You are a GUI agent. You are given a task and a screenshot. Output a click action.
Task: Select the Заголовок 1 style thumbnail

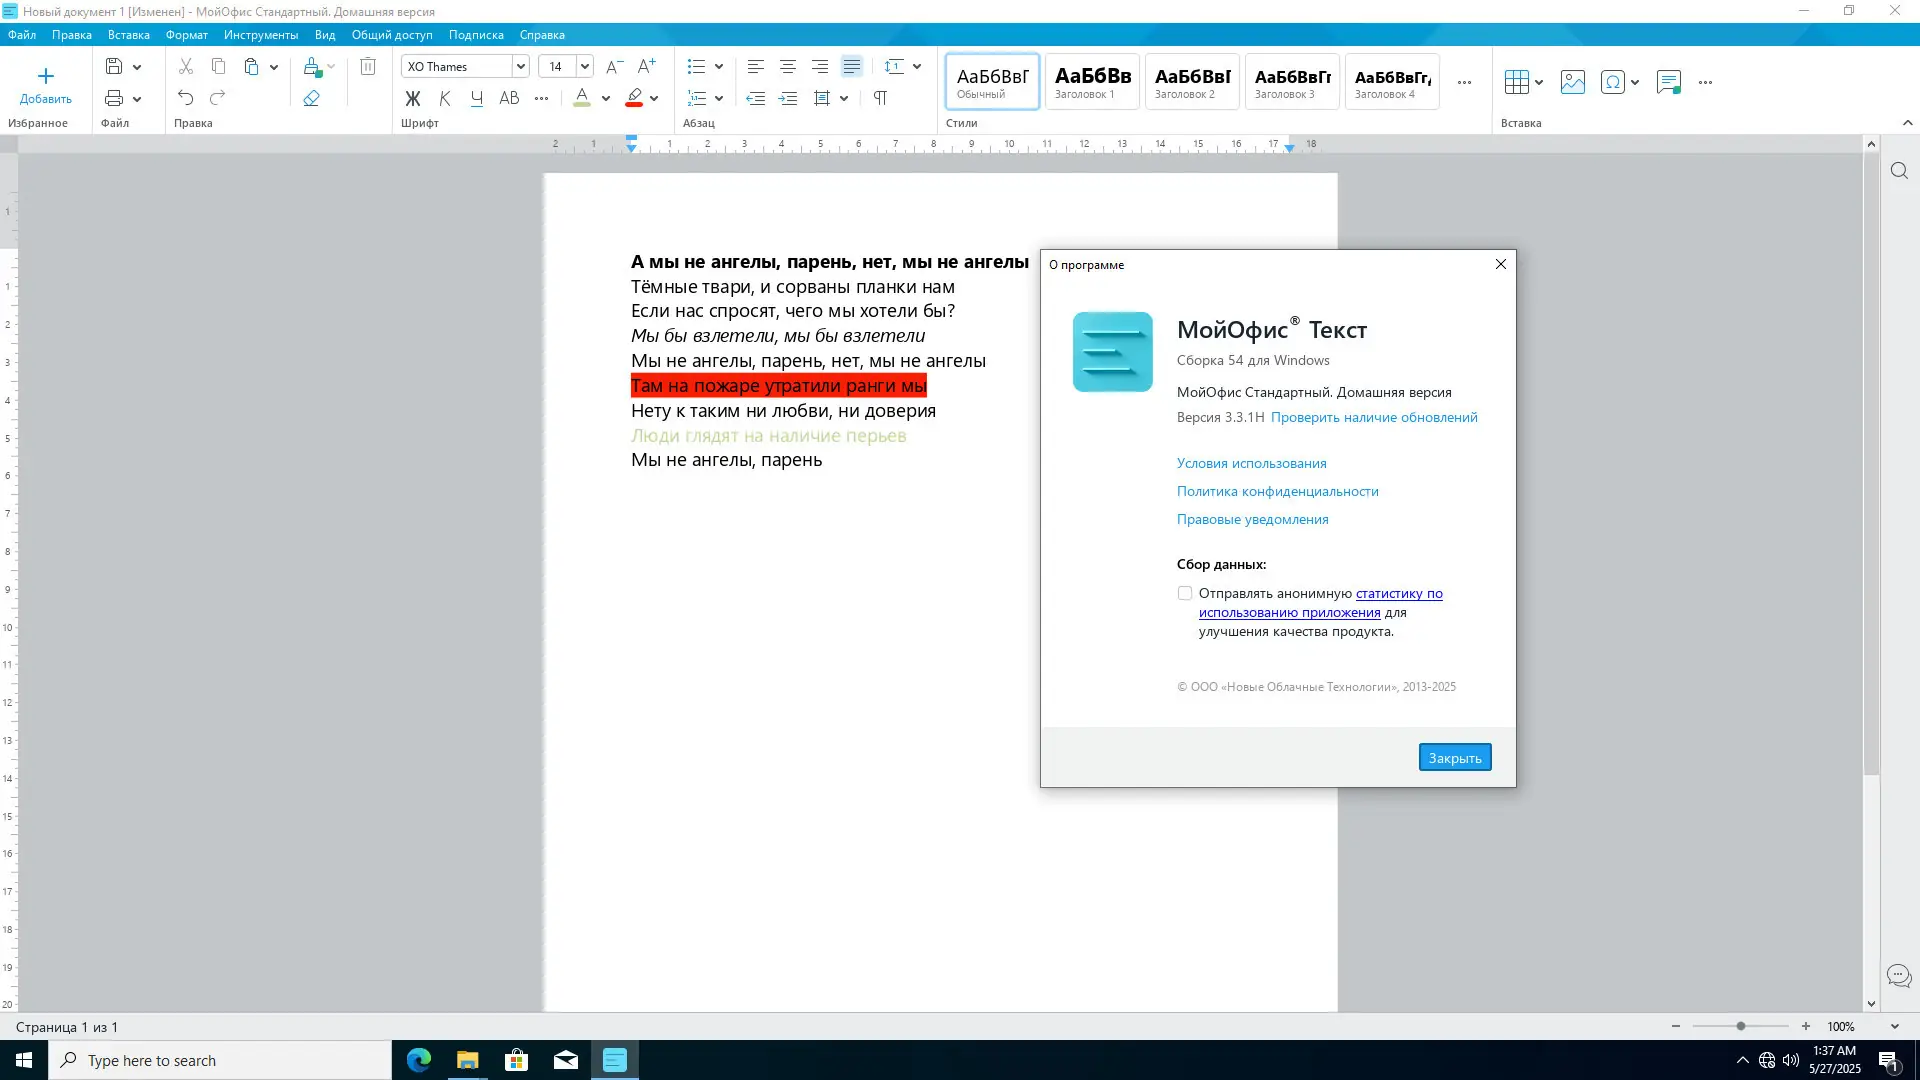(1092, 81)
